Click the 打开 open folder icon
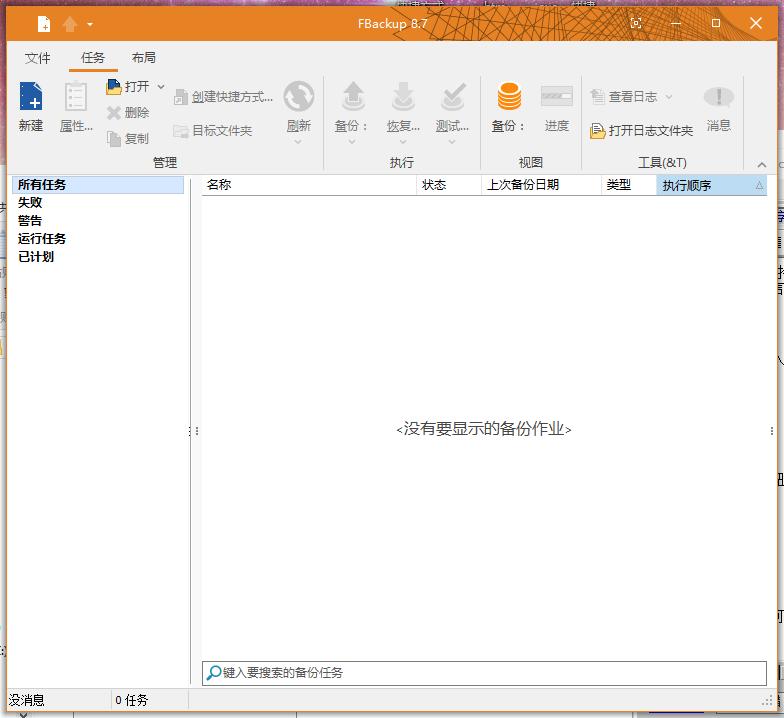This screenshot has width=784, height=718. (114, 87)
